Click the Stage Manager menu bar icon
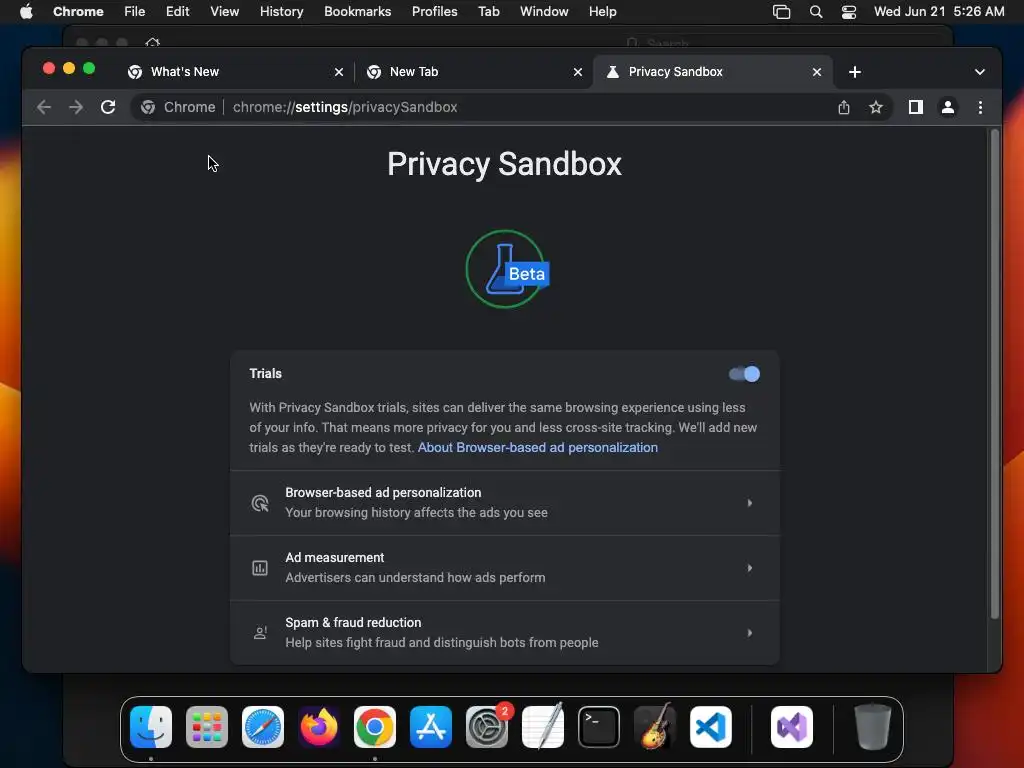This screenshot has height=768, width=1024. click(782, 11)
